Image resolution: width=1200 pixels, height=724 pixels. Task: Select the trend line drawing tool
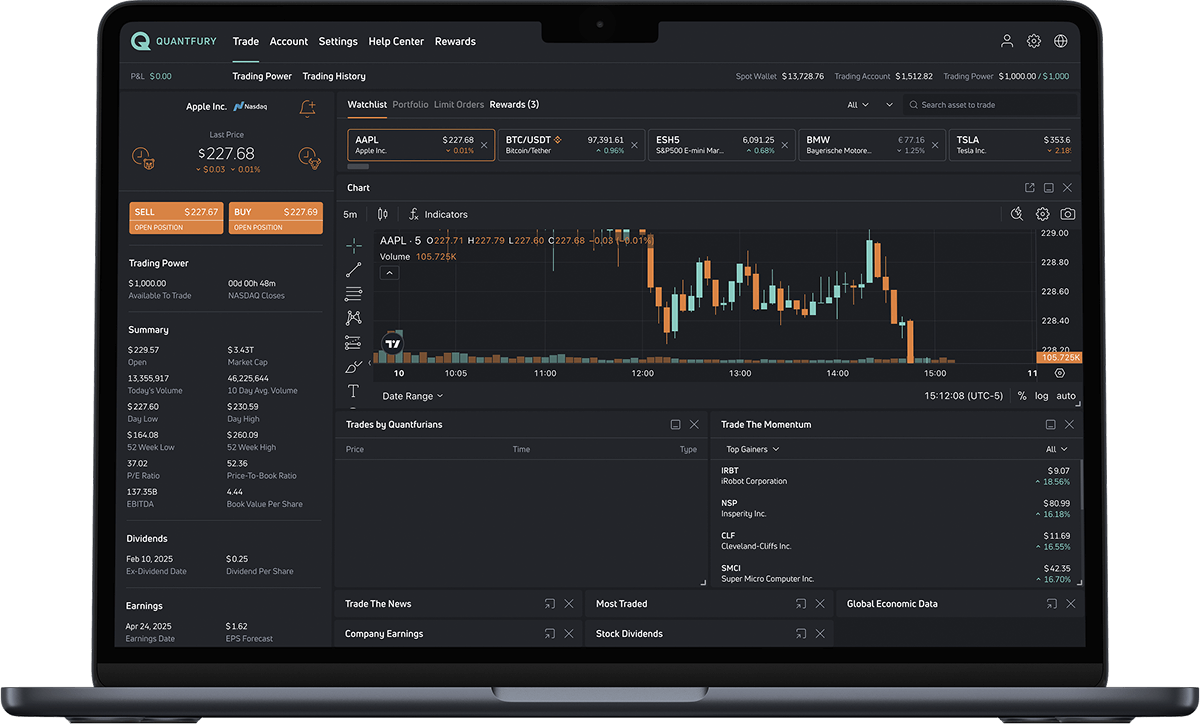354,269
